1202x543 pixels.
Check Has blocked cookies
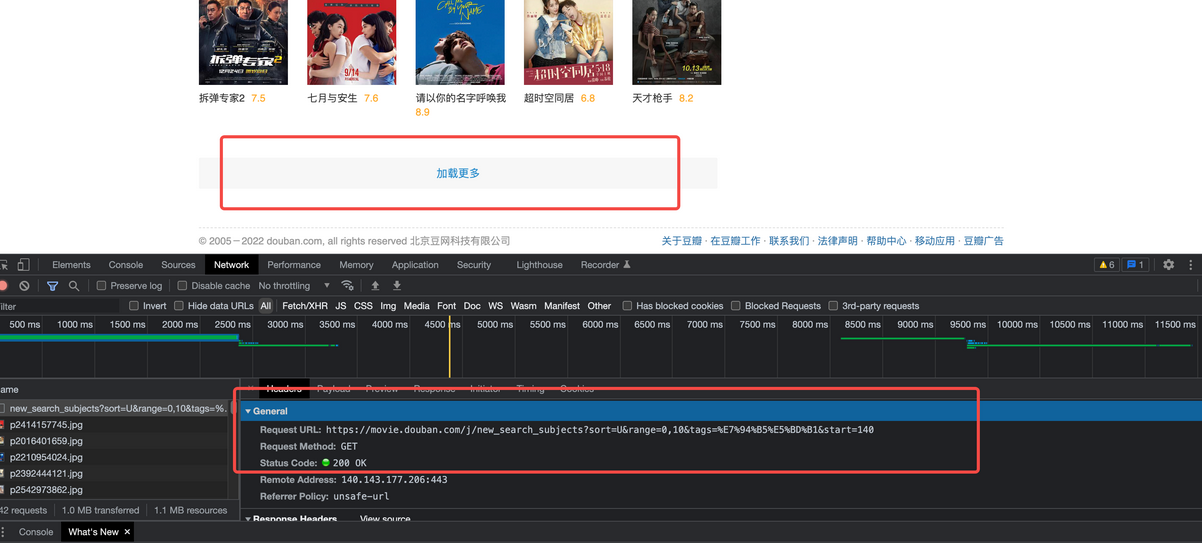[627, 306]
